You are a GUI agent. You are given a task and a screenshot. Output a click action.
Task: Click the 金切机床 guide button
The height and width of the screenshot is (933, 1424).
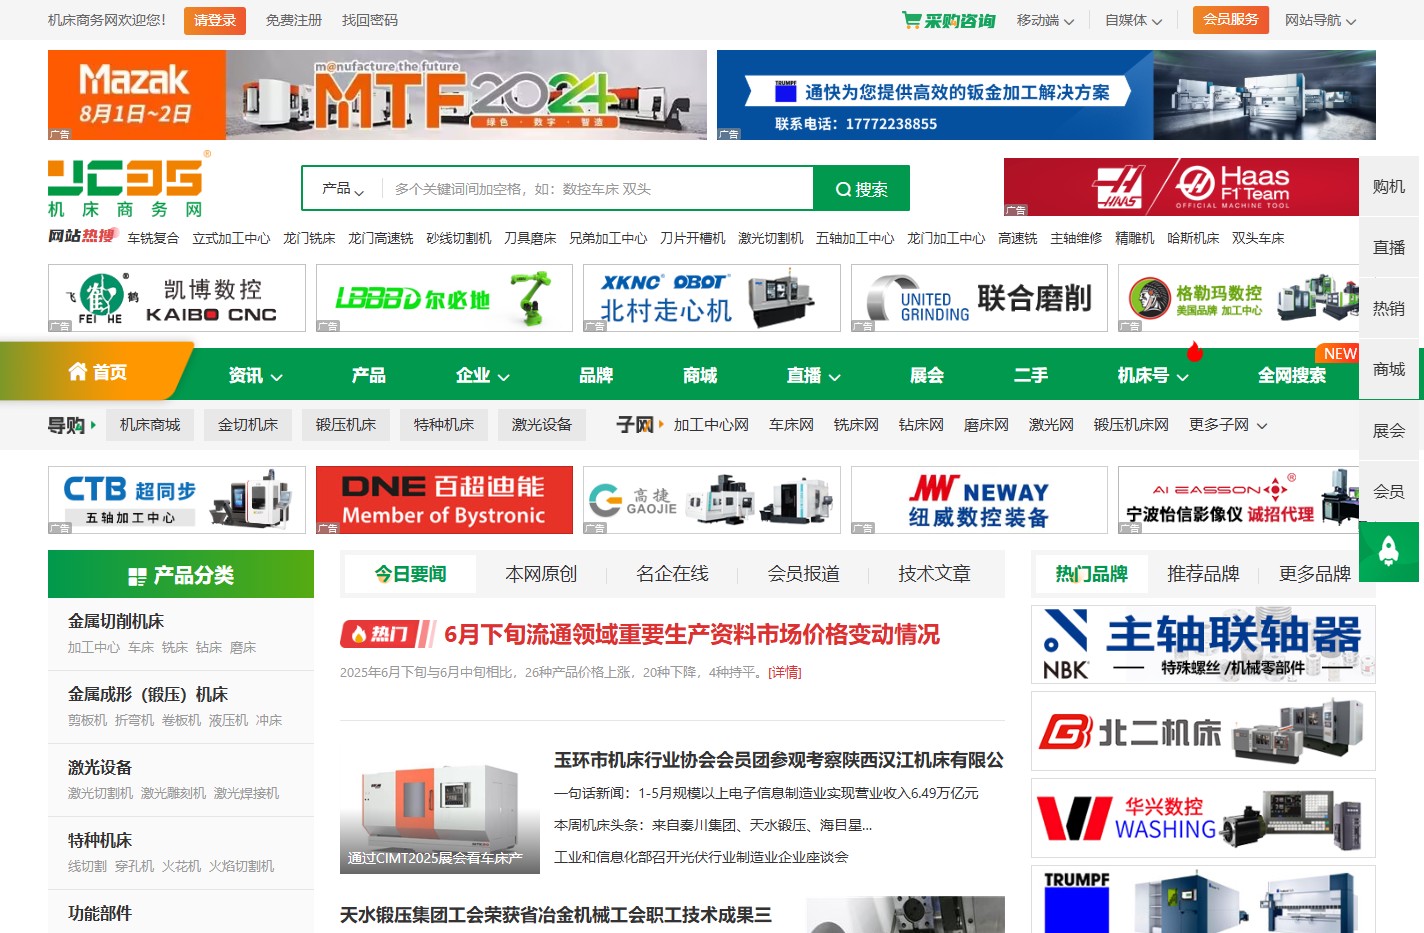coord(248,425)
